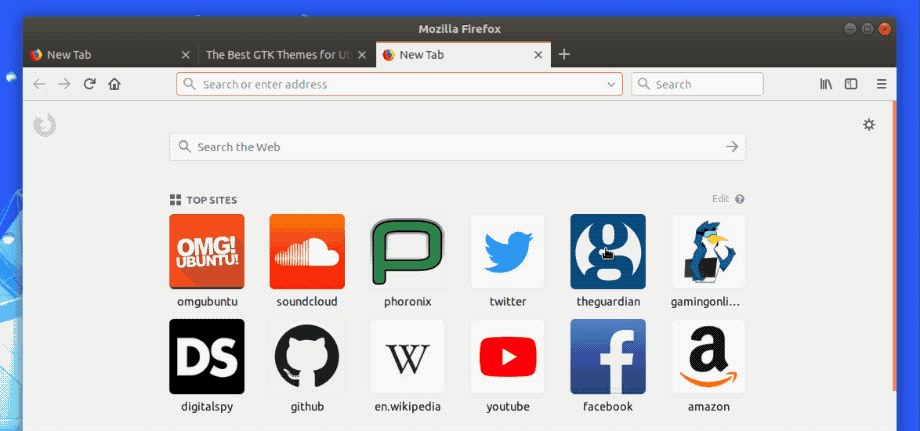The height and width of the screenshot is (431, 920).
Task: Open the twitter tile
Action: (x=508, y=252)
